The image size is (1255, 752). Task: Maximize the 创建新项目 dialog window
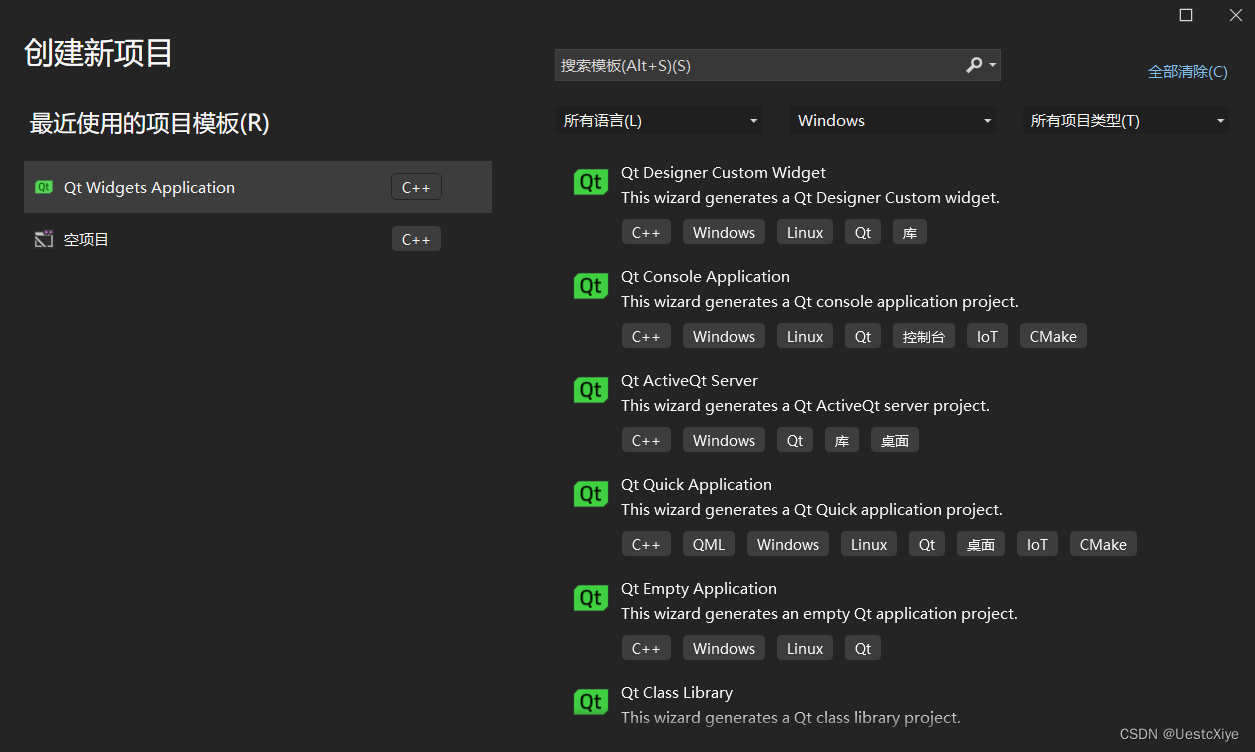click(1186, 15)
